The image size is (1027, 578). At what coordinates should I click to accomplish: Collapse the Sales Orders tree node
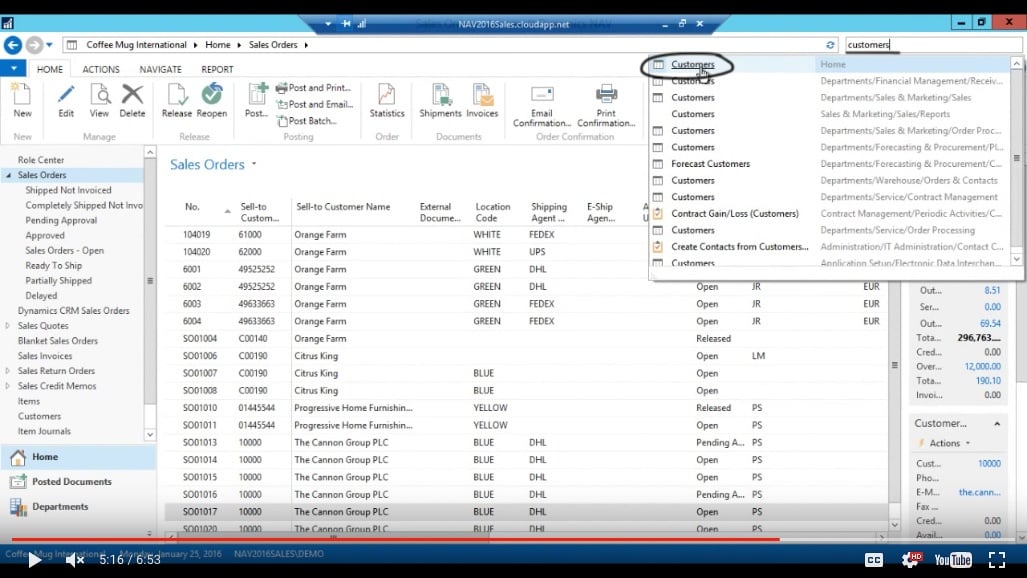pyautogui.click(x=9, y=175)
